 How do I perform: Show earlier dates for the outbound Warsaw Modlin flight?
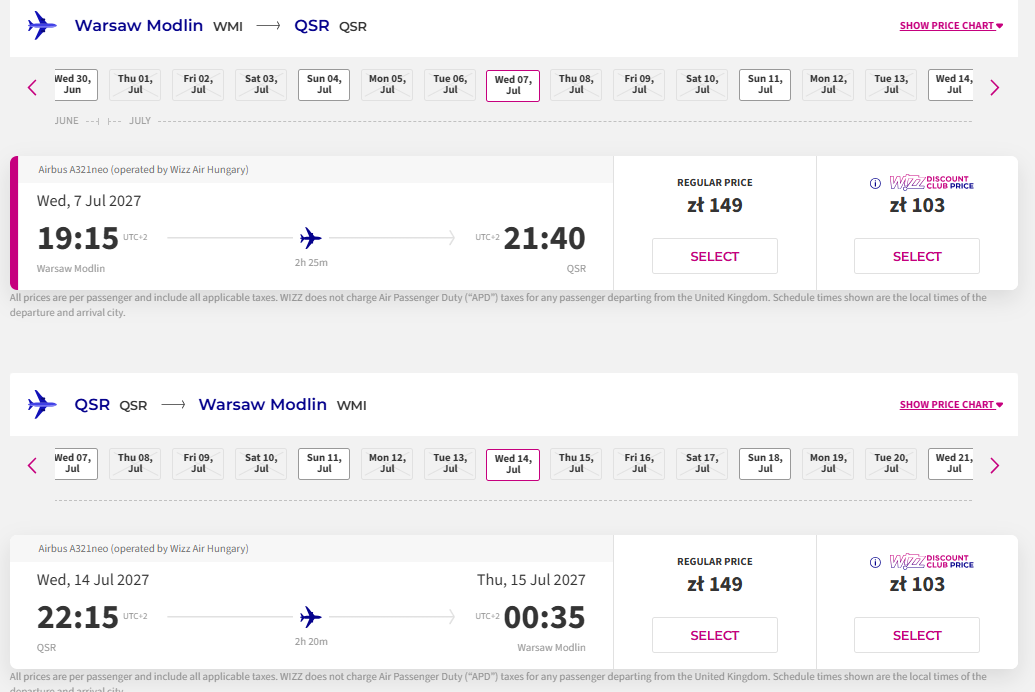click(x=32, y=87)
